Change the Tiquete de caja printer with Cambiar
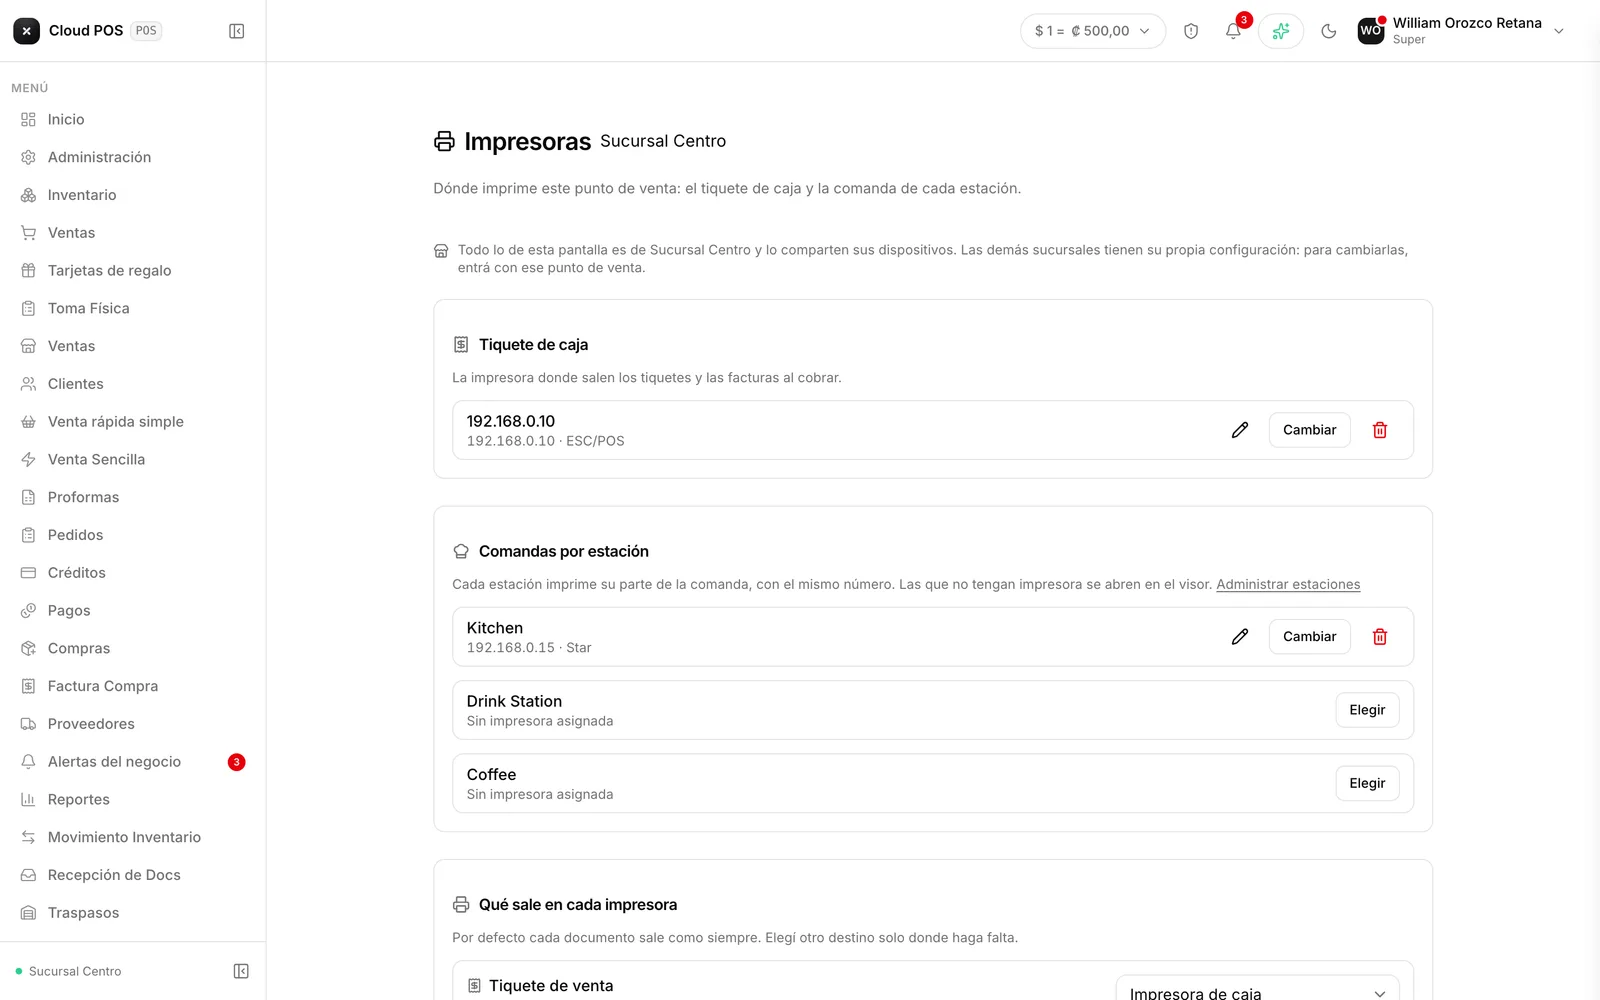This screenshot has width=1600, height=1000. [x=1310, y=430]
